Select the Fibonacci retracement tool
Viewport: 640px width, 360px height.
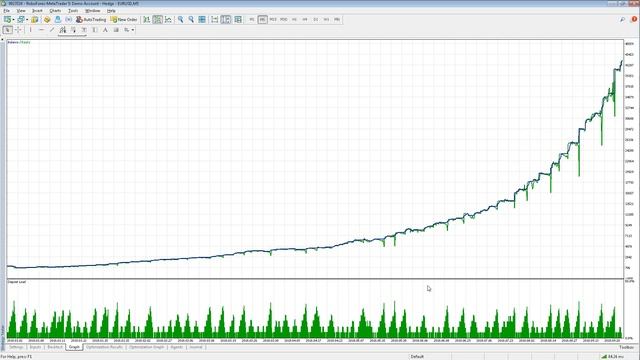pyautogui.click(x=73, y=30)
